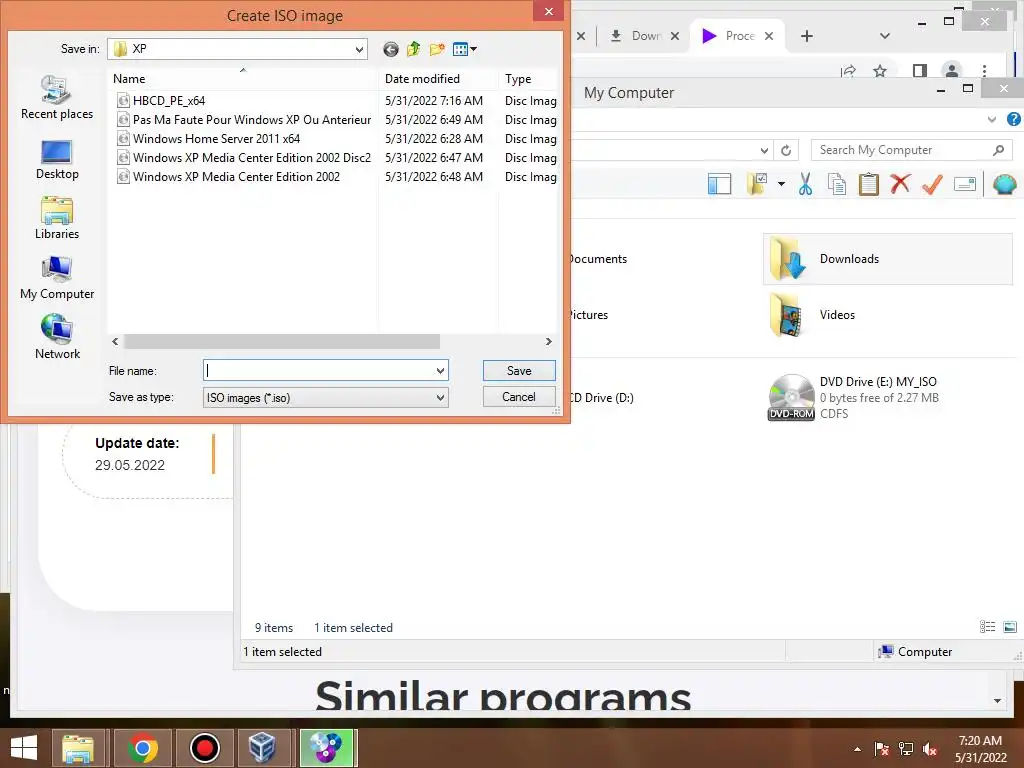
Task: Click the Copy icon in My Computer toolbar
Action: click(x=837, y=184)
